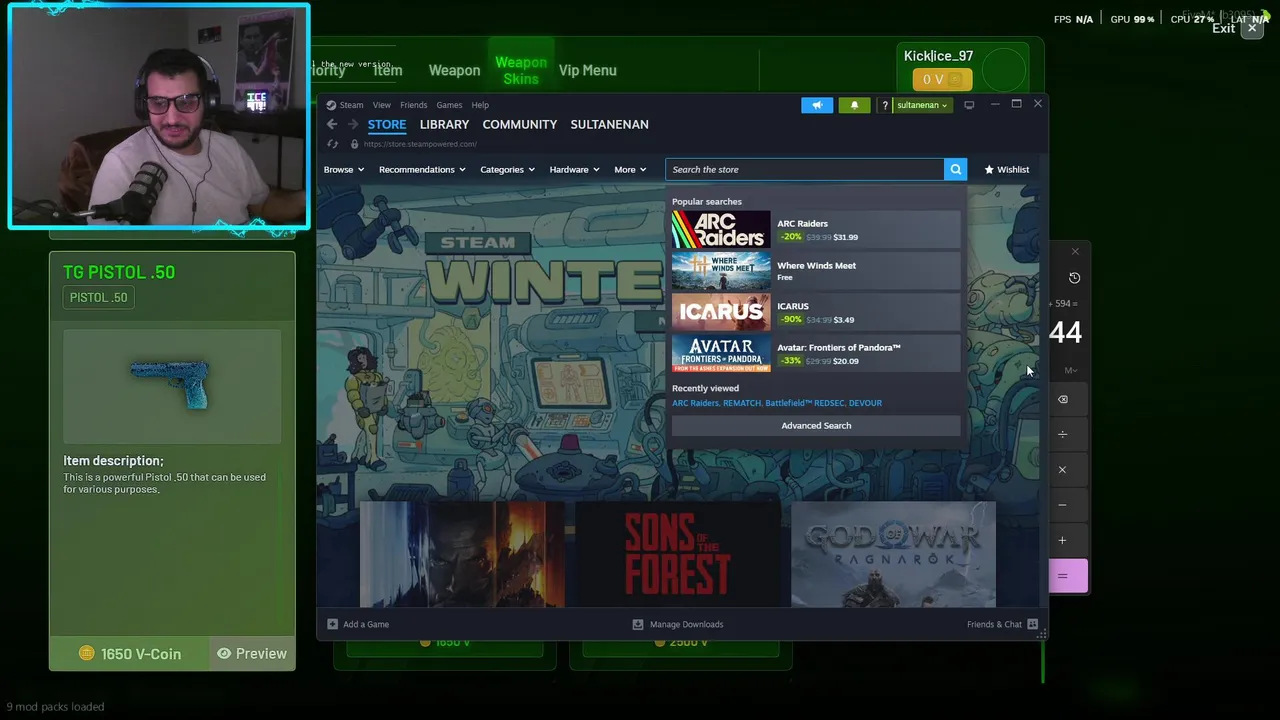
Task: Switch to Steam Big Picture mode icon
Action: coord(969,105)
